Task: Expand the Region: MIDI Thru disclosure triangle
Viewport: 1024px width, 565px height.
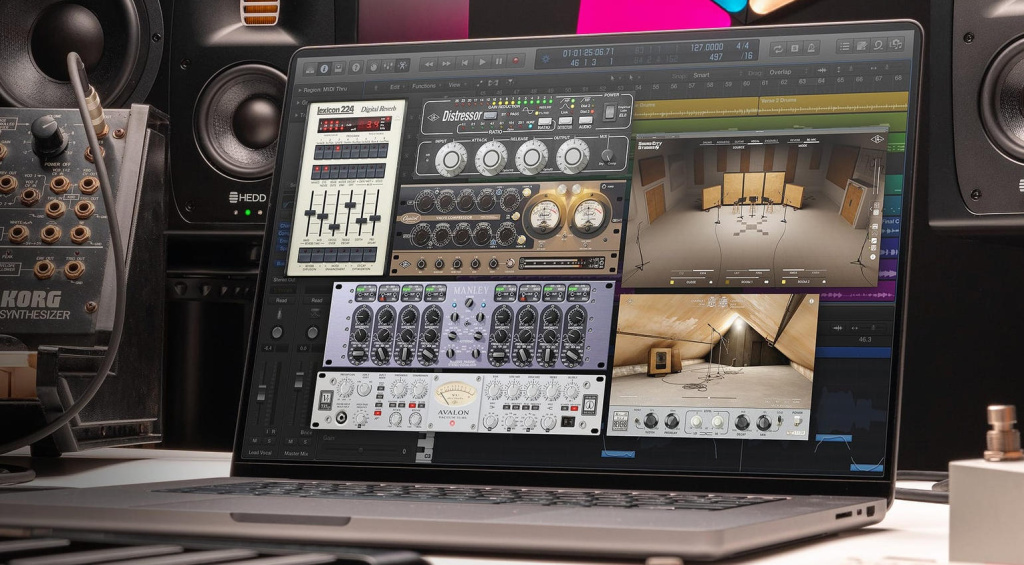Action: pyautogui.click(x=300, y=89)
